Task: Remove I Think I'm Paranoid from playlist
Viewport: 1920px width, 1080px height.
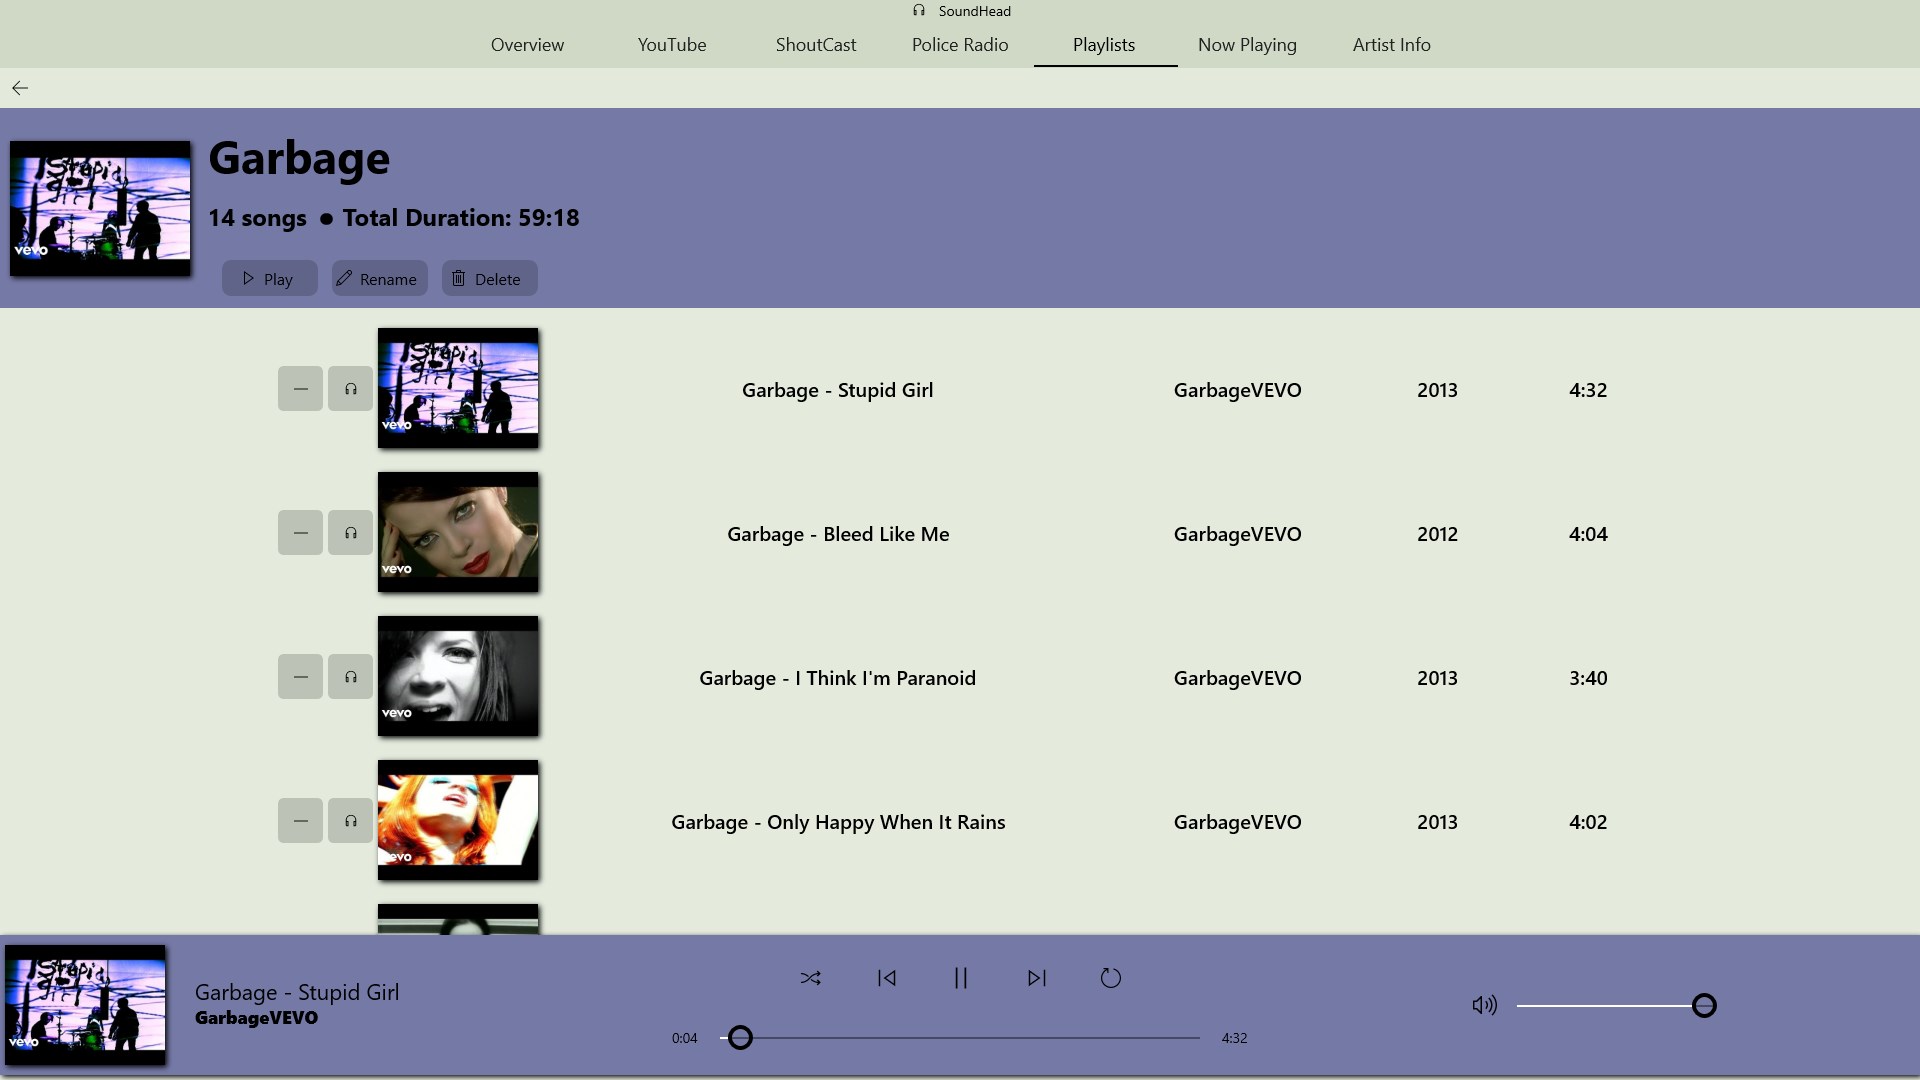Action: 300,677
